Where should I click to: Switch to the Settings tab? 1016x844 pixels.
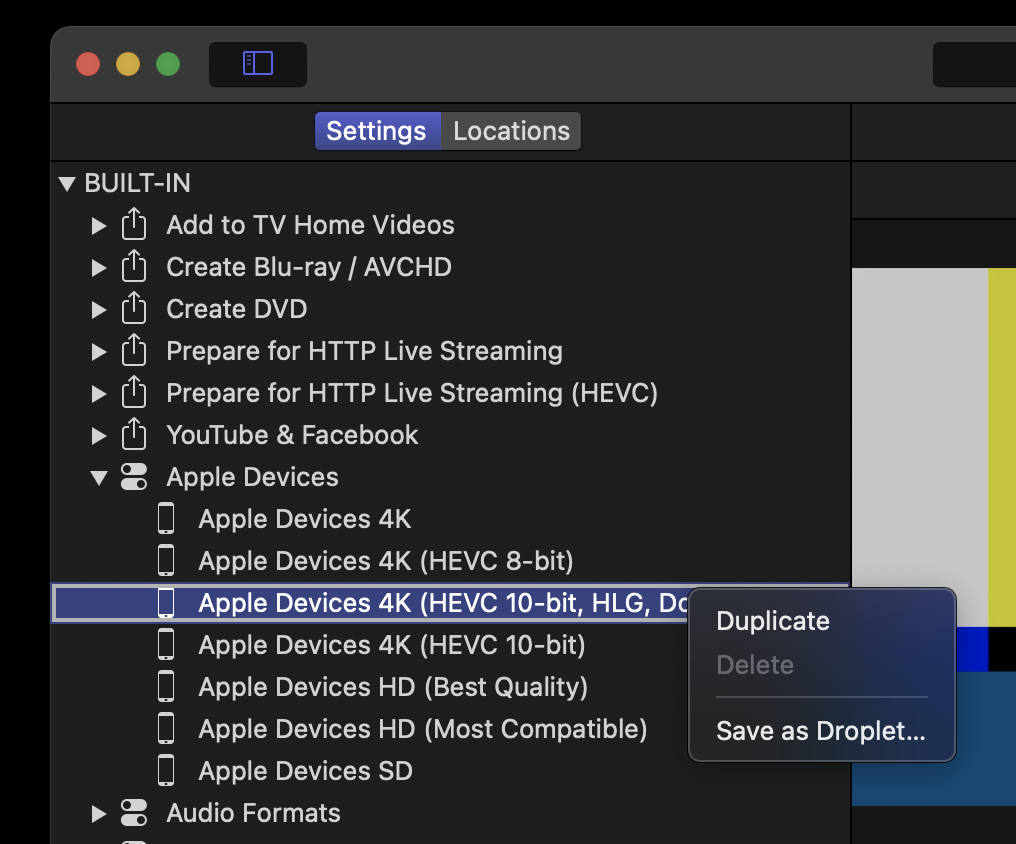click(376, 131)
